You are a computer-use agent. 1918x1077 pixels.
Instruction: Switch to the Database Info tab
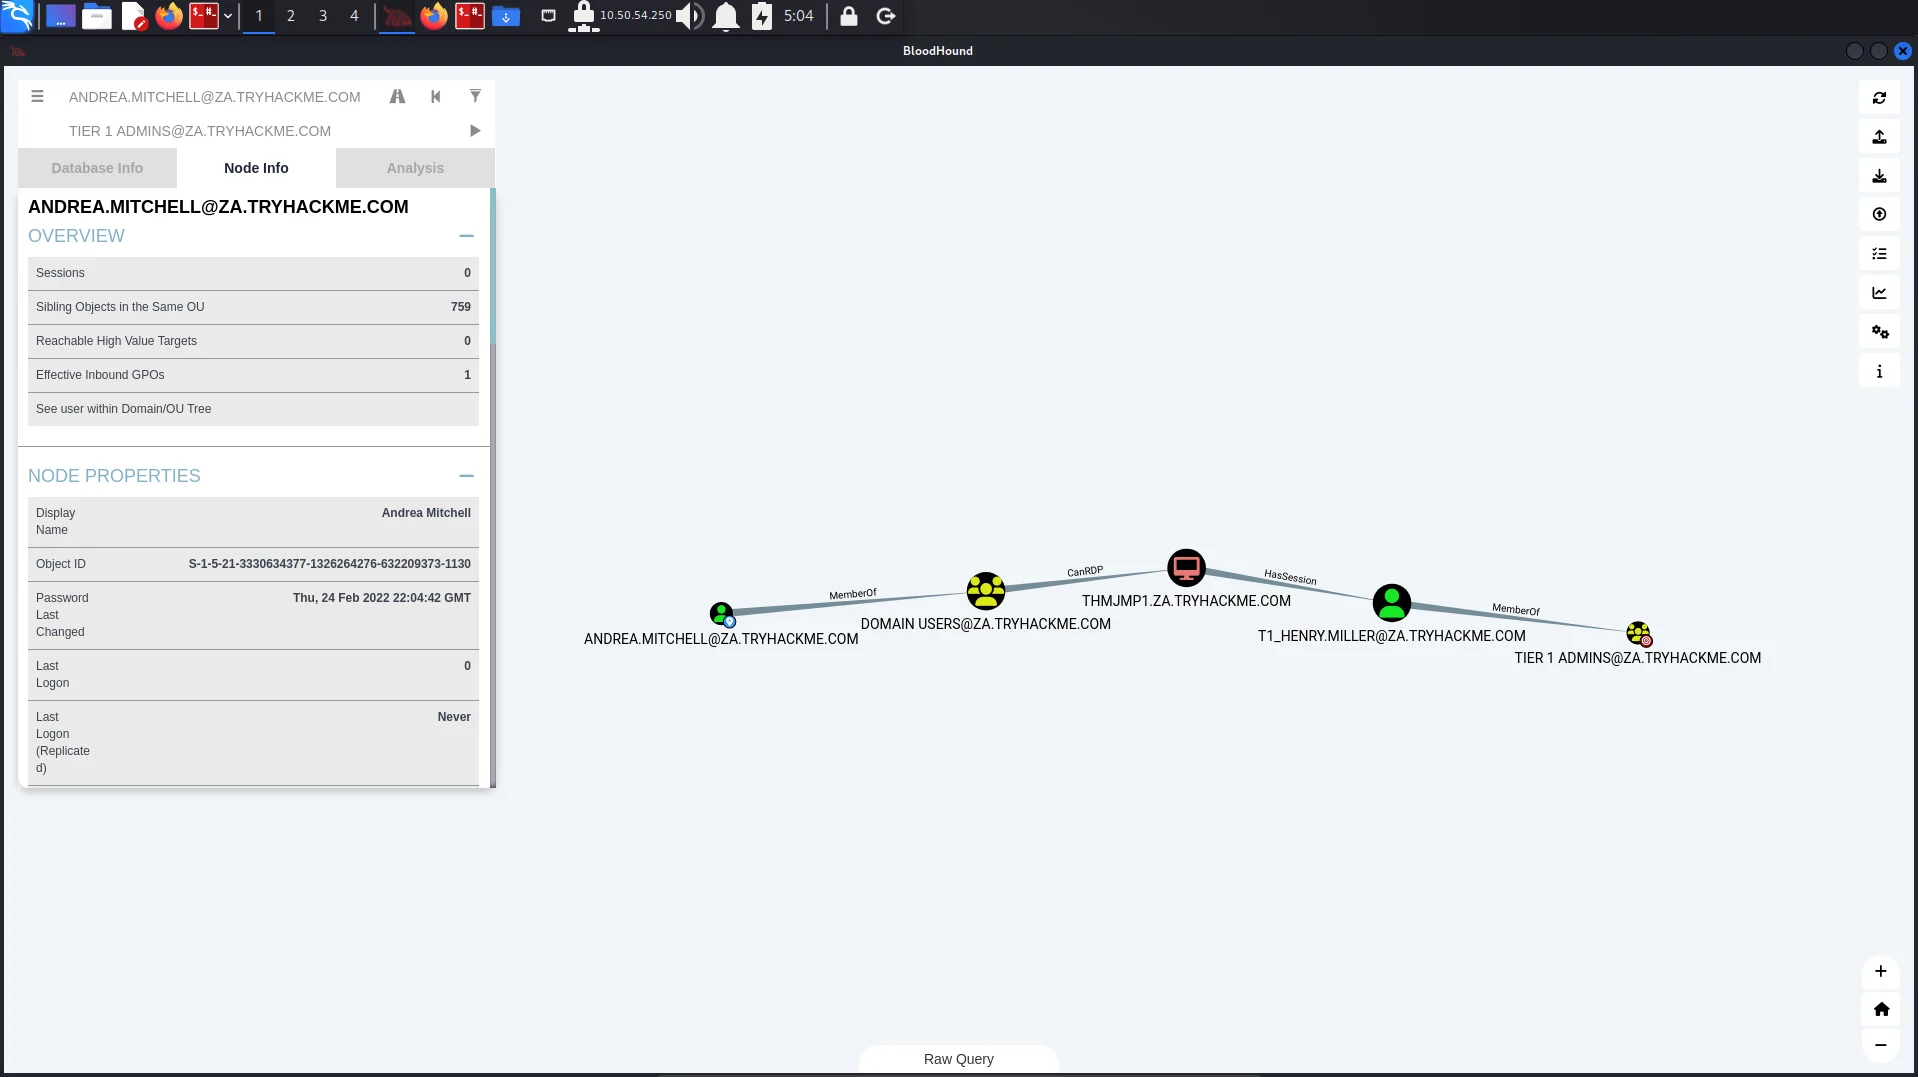(97, 168)
